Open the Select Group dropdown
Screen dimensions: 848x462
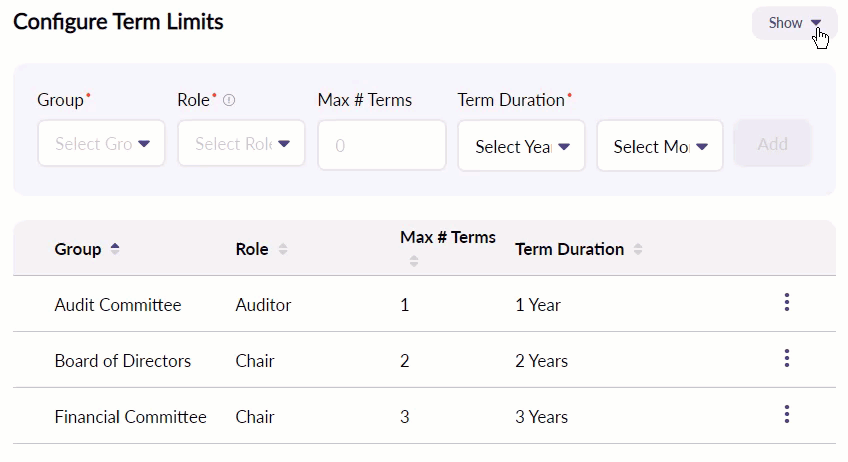coord(102,144)
